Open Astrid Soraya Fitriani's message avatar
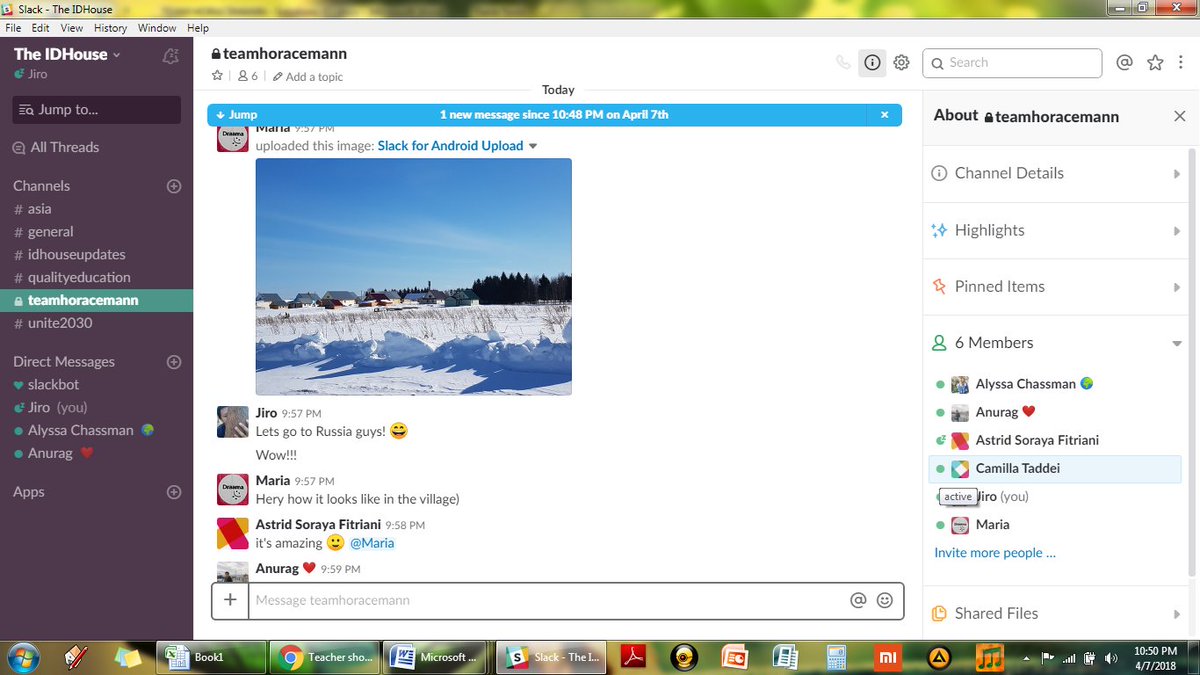The width and height of the screenshot is (1200, 675). (x=233, y=533)
